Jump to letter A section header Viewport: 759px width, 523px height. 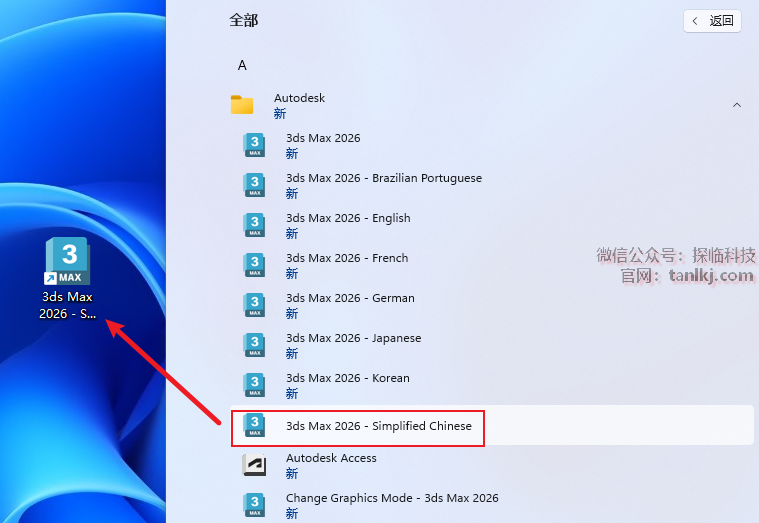click(x=242, y=65)
